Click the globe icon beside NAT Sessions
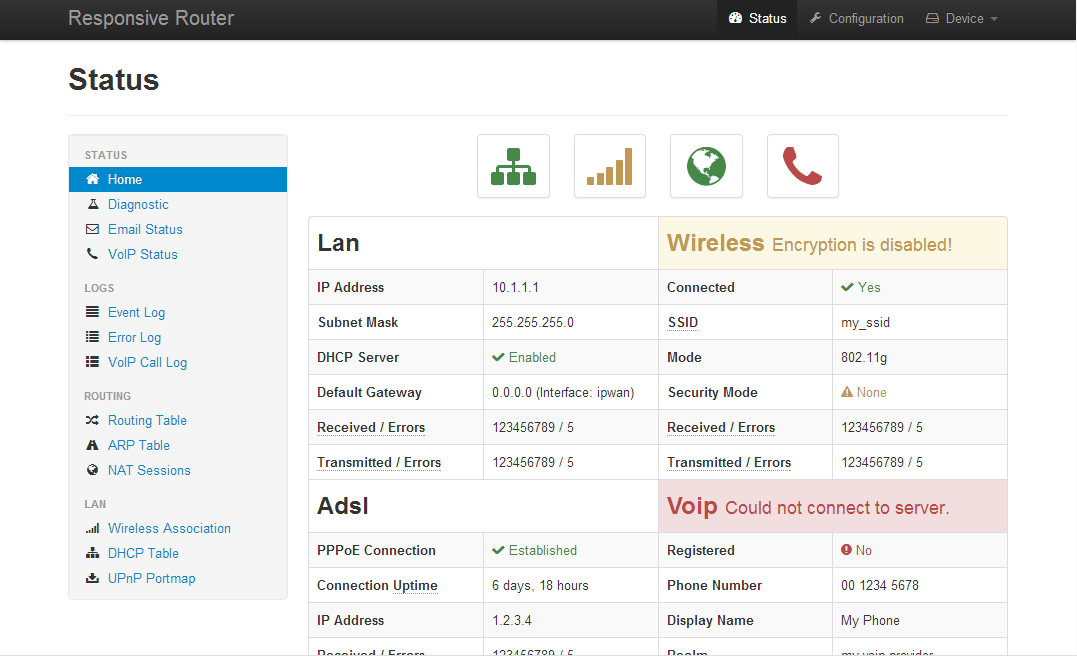Screen dimensions: 1077x656 [x=93, y=470]
